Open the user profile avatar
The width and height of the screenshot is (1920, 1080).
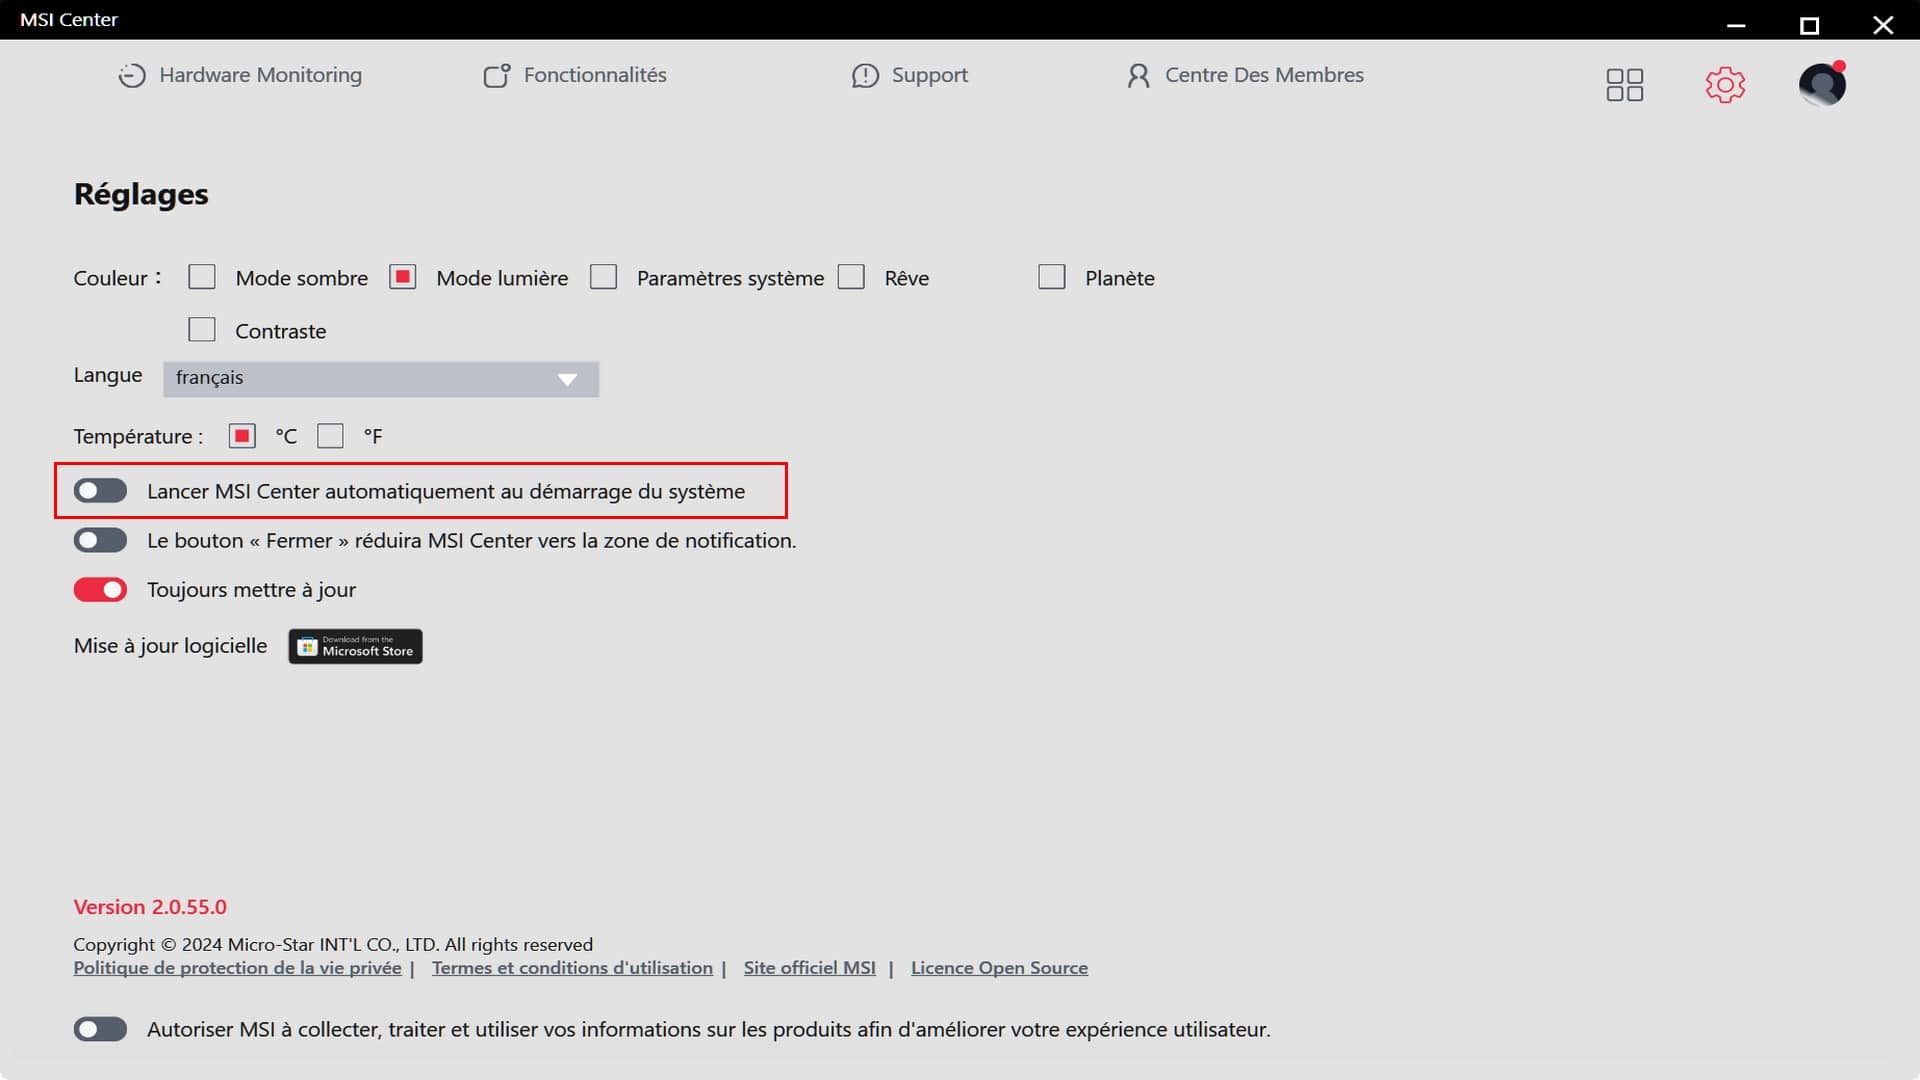pos(1822,85)
